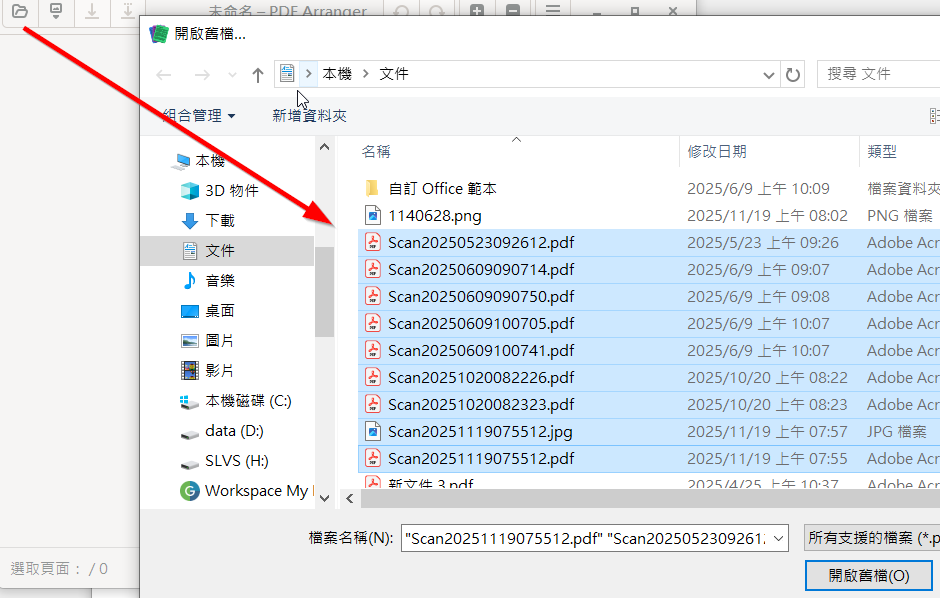Click the up one level arrow
This screenshot has height=598, width=940.
pos(258,75)
